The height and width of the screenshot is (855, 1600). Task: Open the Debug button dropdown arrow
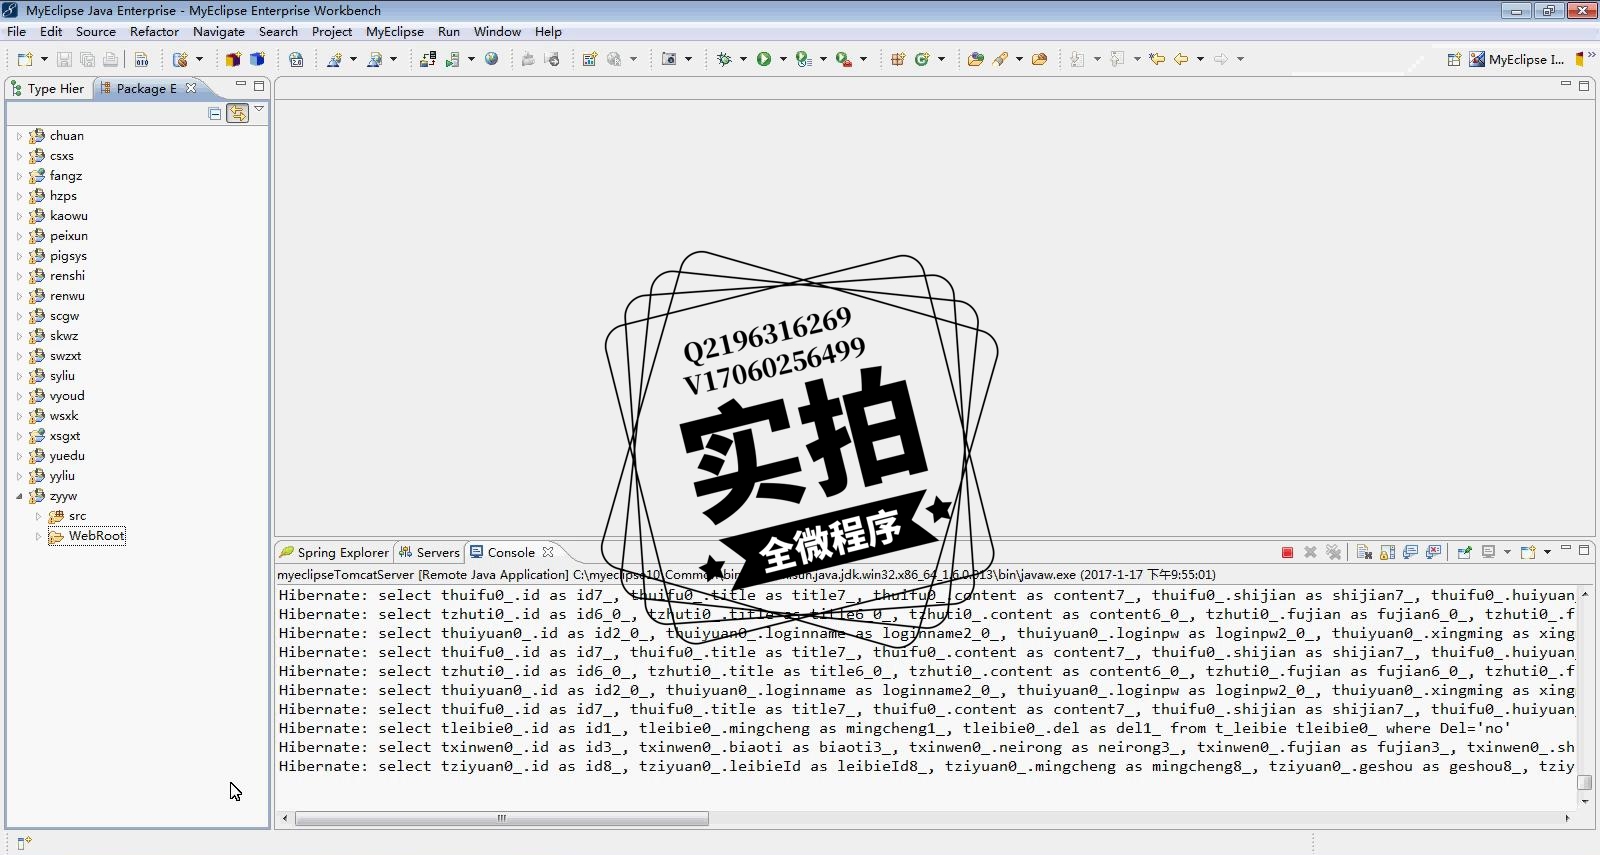point(743,59)
